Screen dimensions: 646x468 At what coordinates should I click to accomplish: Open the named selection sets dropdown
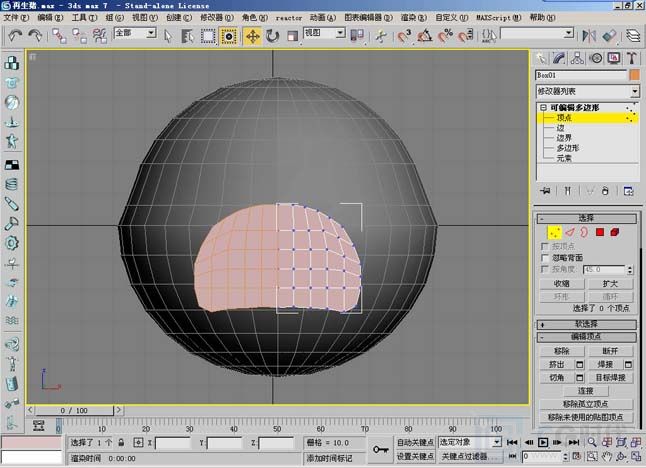[569, 33]
